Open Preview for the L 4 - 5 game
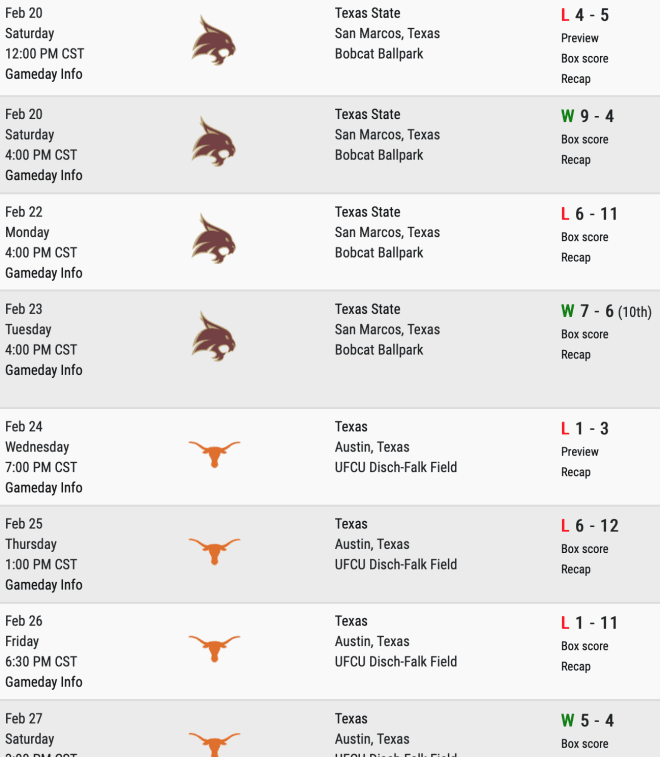 pyautogui.click(x=579, y=38)
